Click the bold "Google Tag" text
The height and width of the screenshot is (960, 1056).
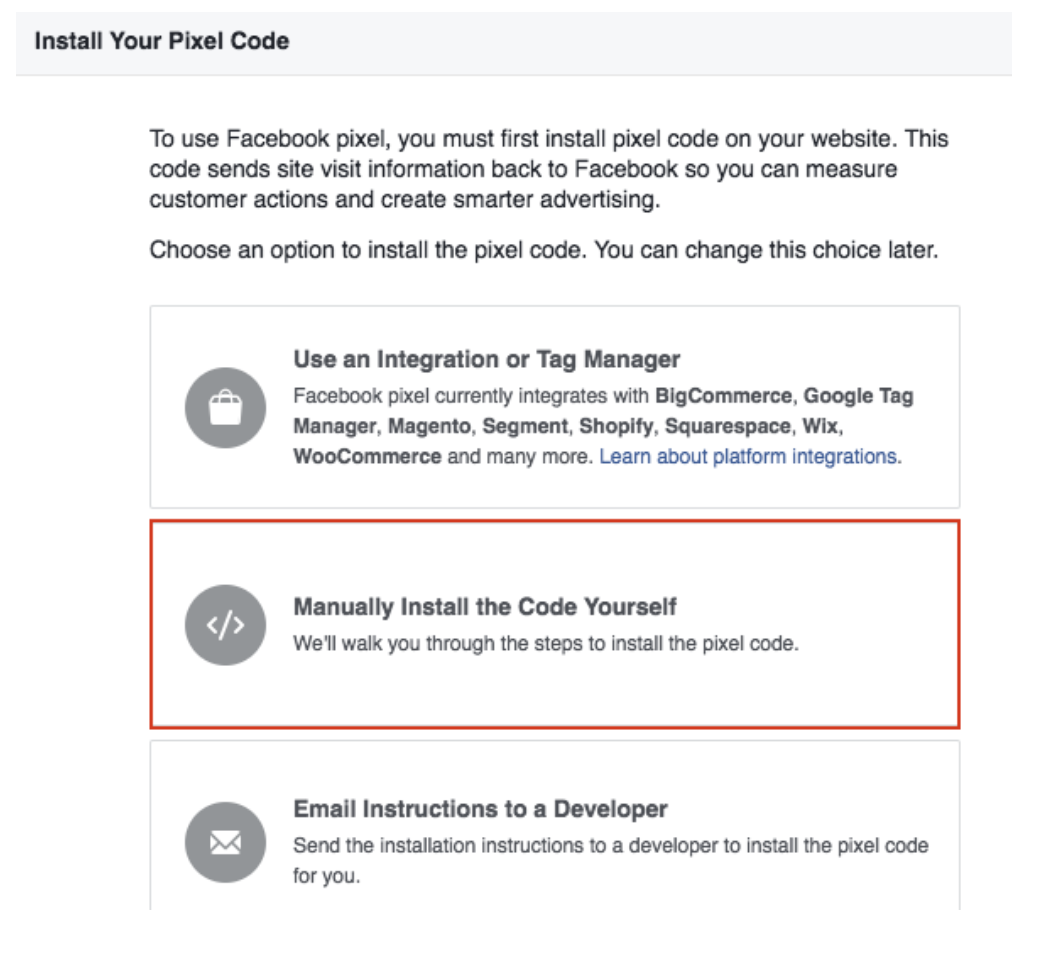tap(858, 396)
